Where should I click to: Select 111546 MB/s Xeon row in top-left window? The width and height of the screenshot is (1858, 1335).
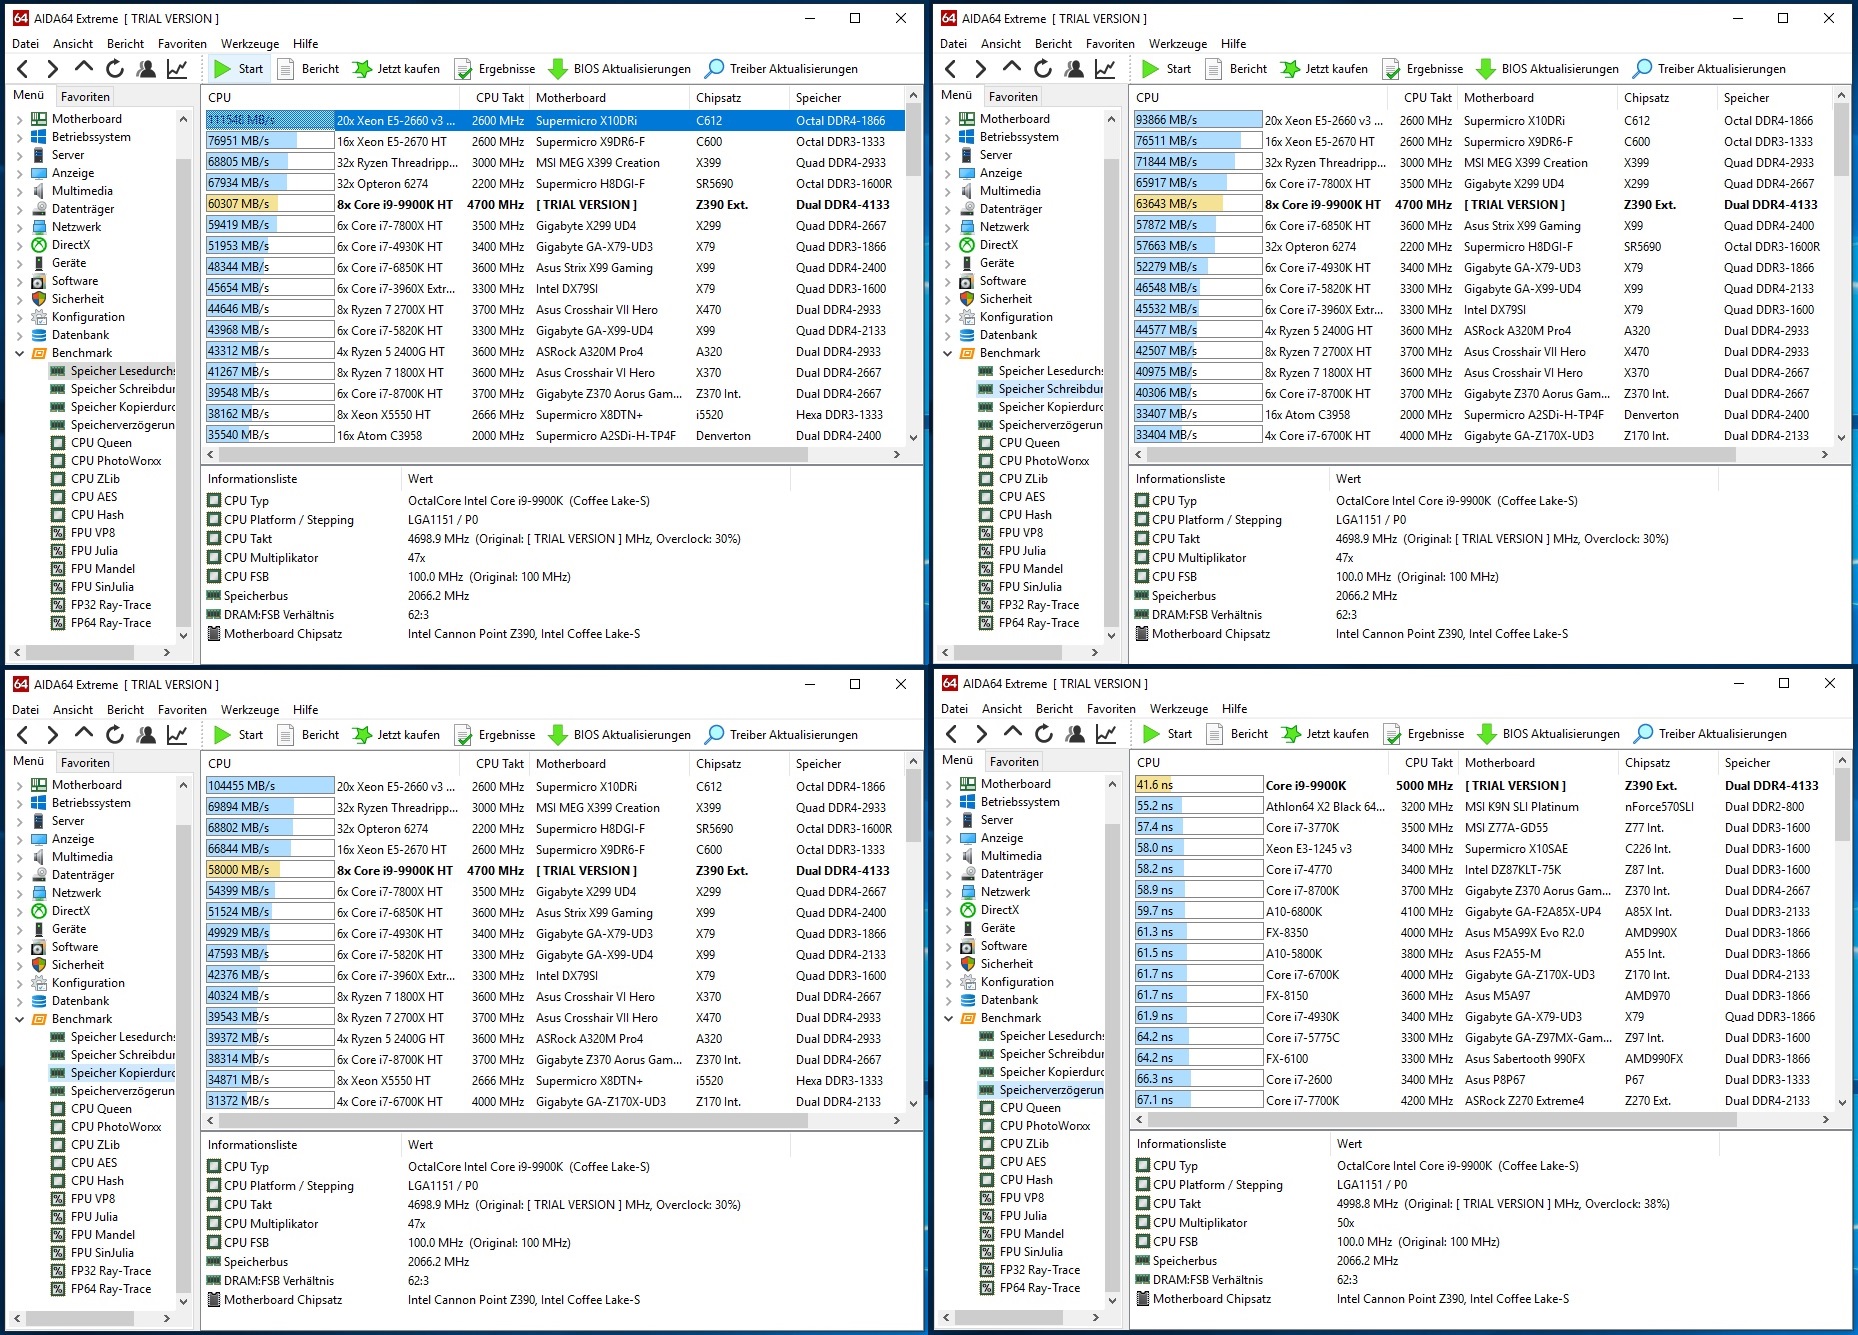554,120
